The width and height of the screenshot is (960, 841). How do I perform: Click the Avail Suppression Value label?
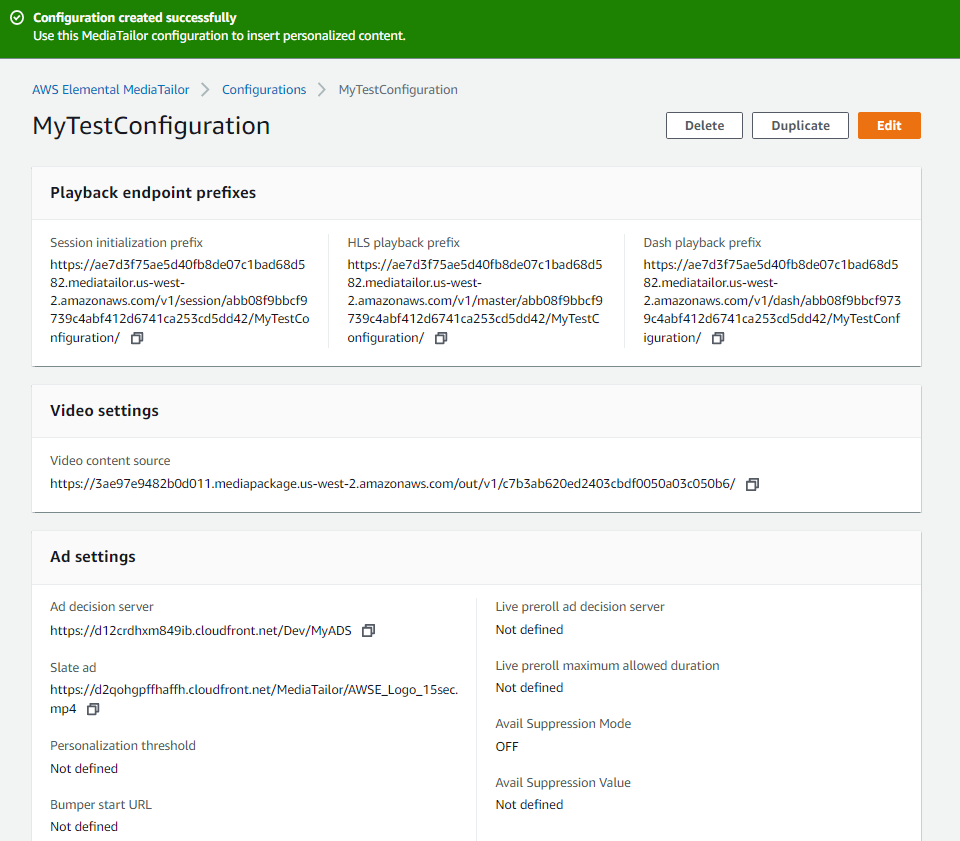pos(563,782)
